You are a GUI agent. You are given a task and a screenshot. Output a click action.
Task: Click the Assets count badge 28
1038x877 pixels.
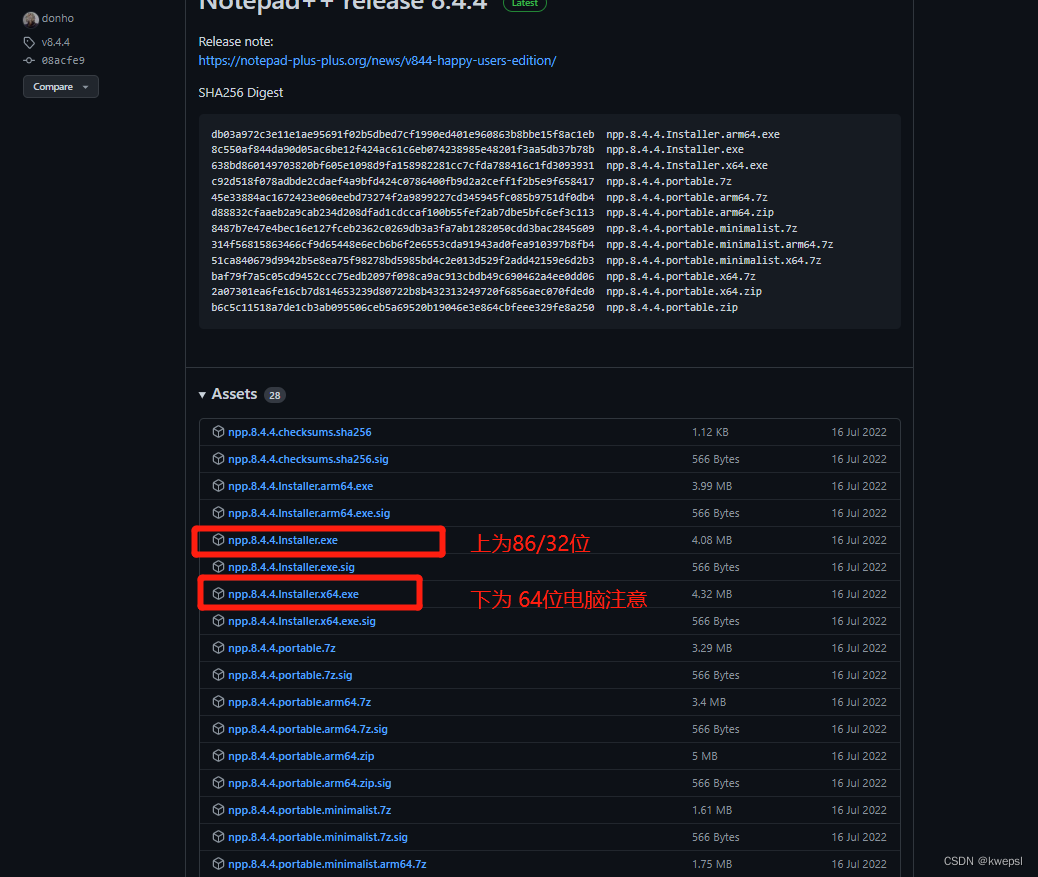(x=275, y=395)
